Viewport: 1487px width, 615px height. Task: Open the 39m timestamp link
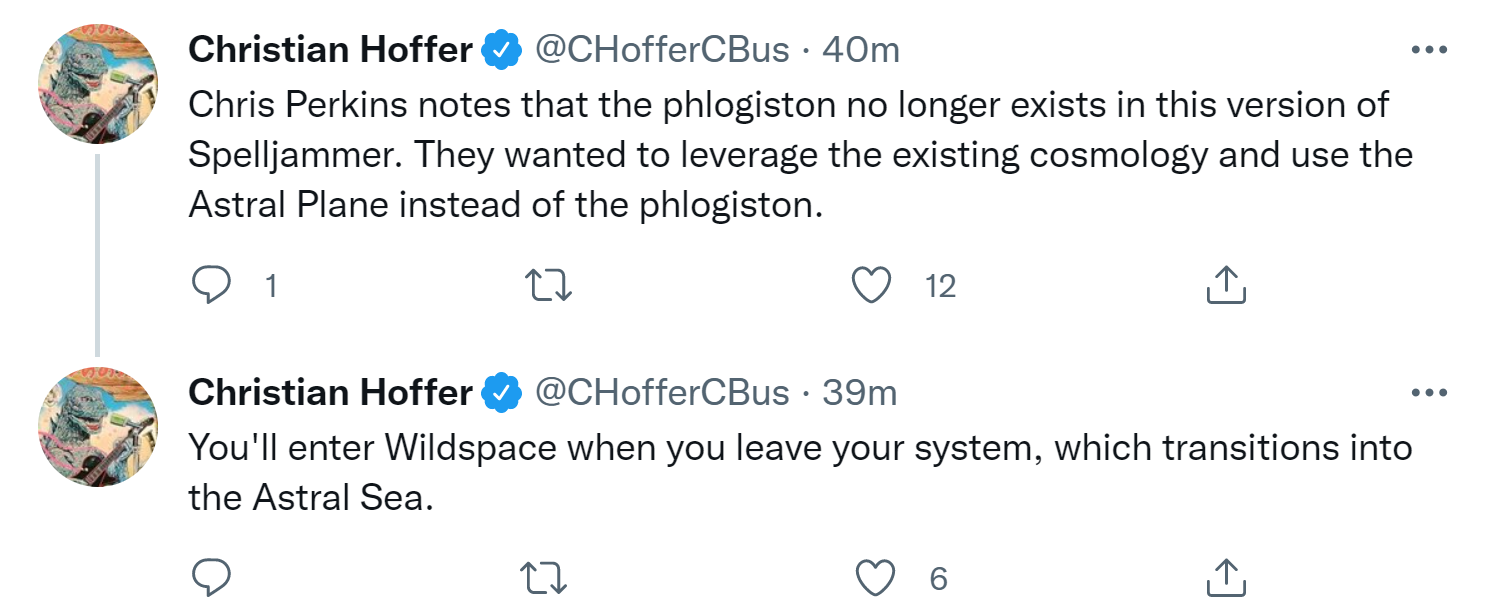(x=860, y=393)
